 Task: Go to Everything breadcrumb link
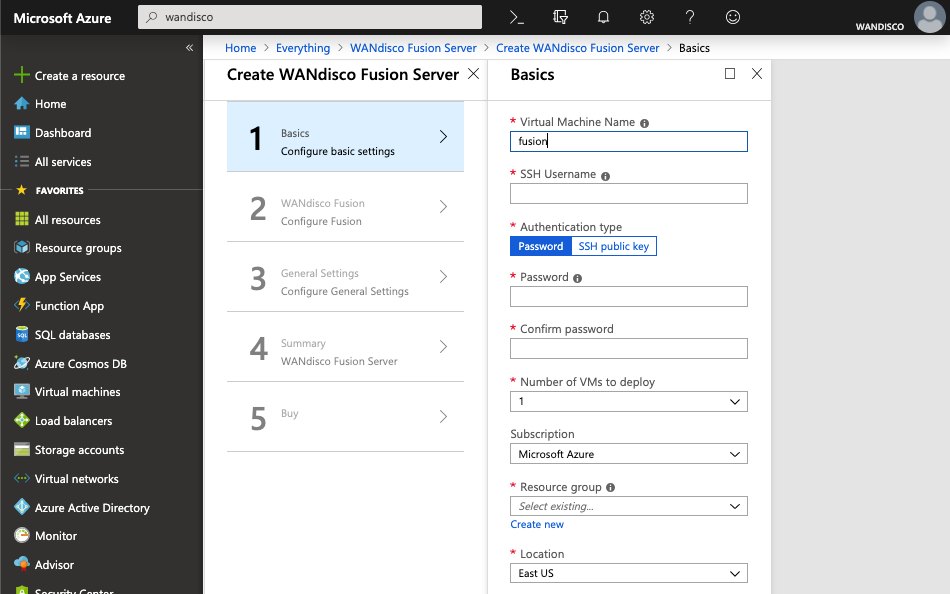click(303, 48)
